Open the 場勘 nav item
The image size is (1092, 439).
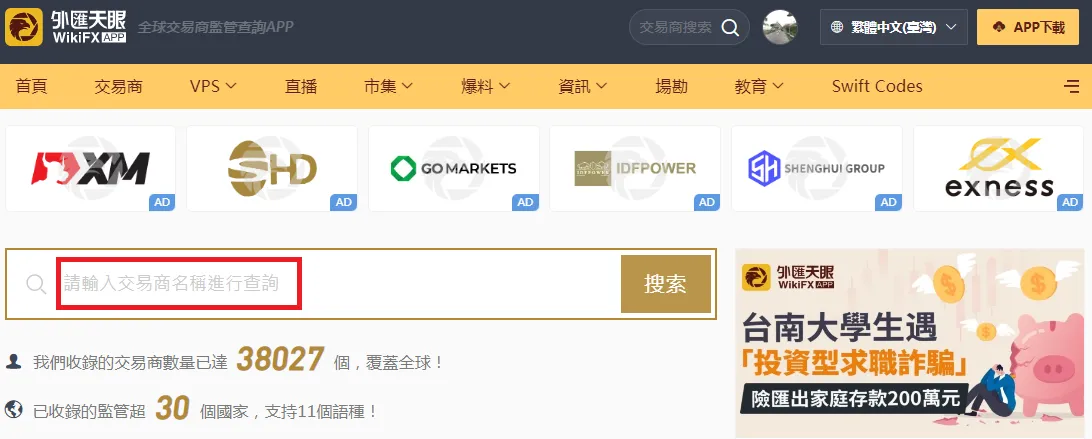pyautogui.click(x=671, y=86)
